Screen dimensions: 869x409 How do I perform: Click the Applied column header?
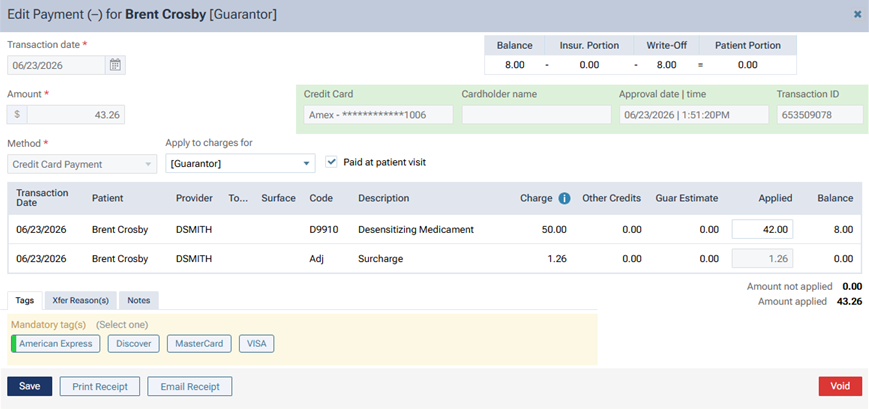click(x=775, y=198)
